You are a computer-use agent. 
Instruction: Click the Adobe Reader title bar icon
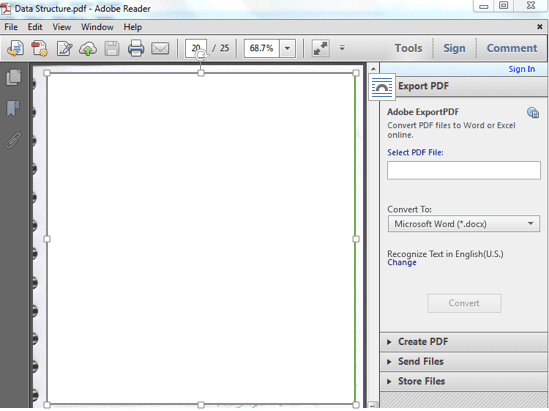[x=6, y=8]
